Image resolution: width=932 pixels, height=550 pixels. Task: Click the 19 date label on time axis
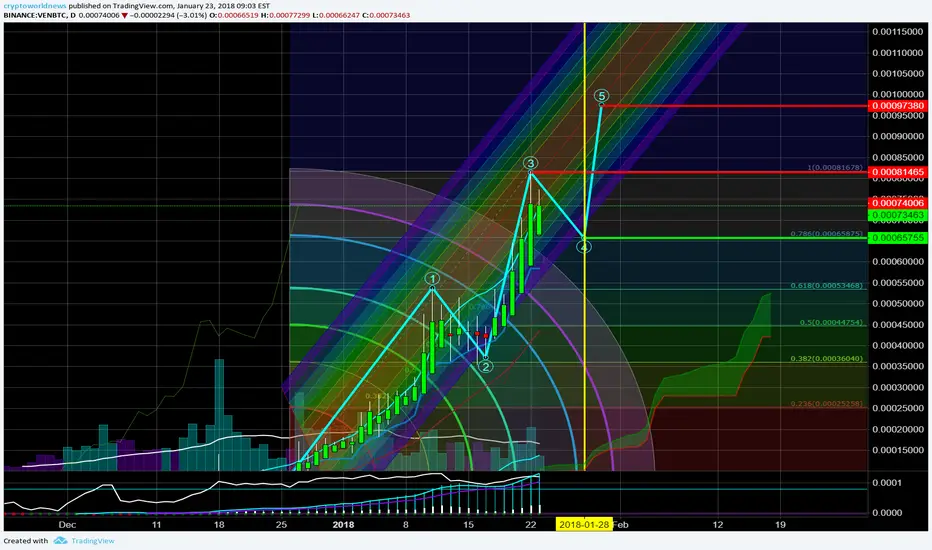tap(780, 524)
